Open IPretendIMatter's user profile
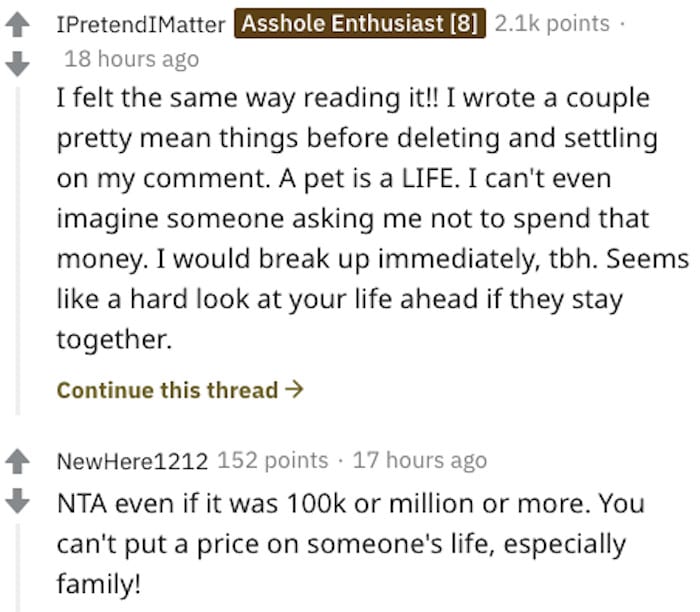 140,23
